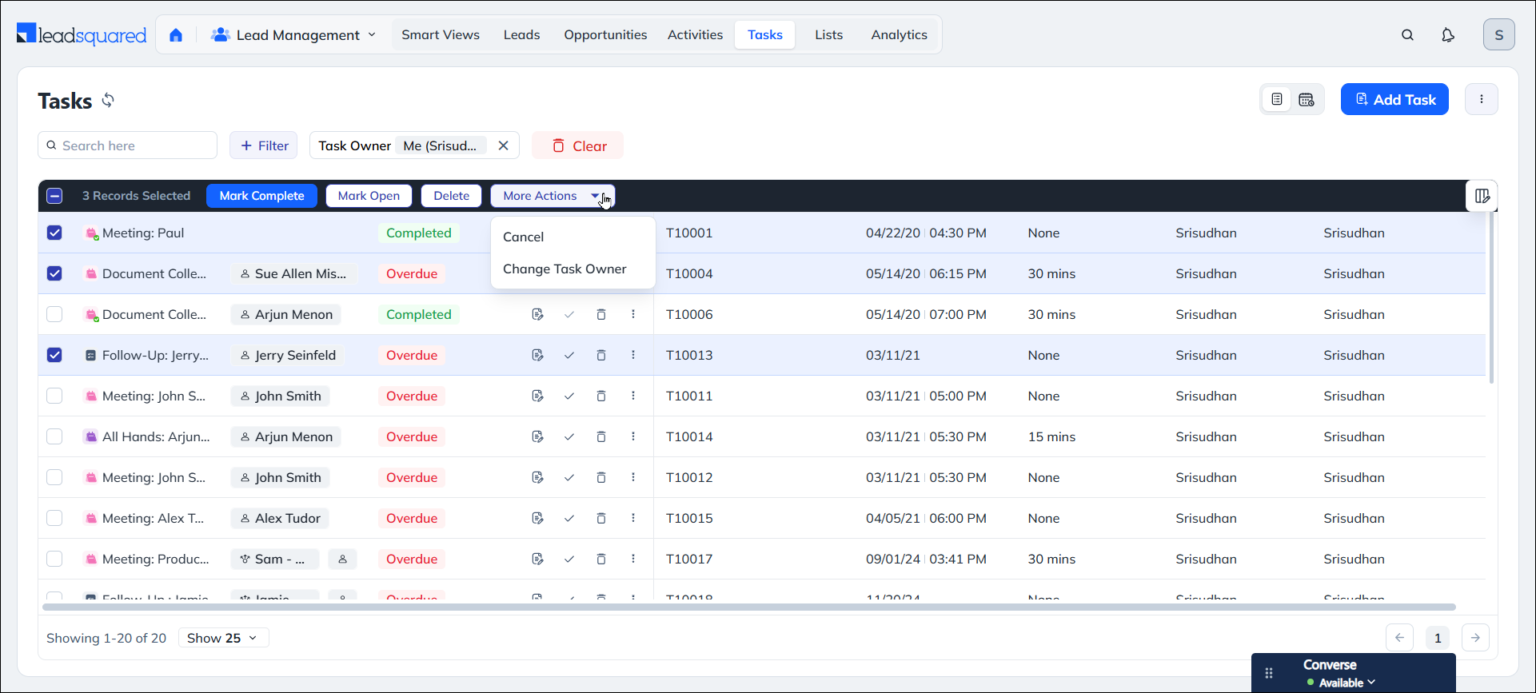Refresh the Tasks list icon
Screen dimensions: 1536x693
[108, 100]
